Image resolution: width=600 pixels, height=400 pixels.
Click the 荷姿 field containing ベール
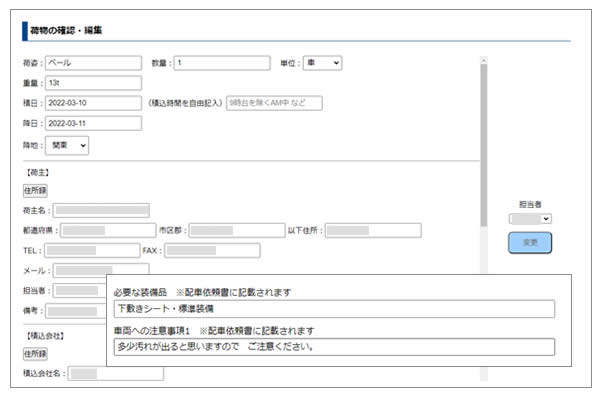point(94,63)
